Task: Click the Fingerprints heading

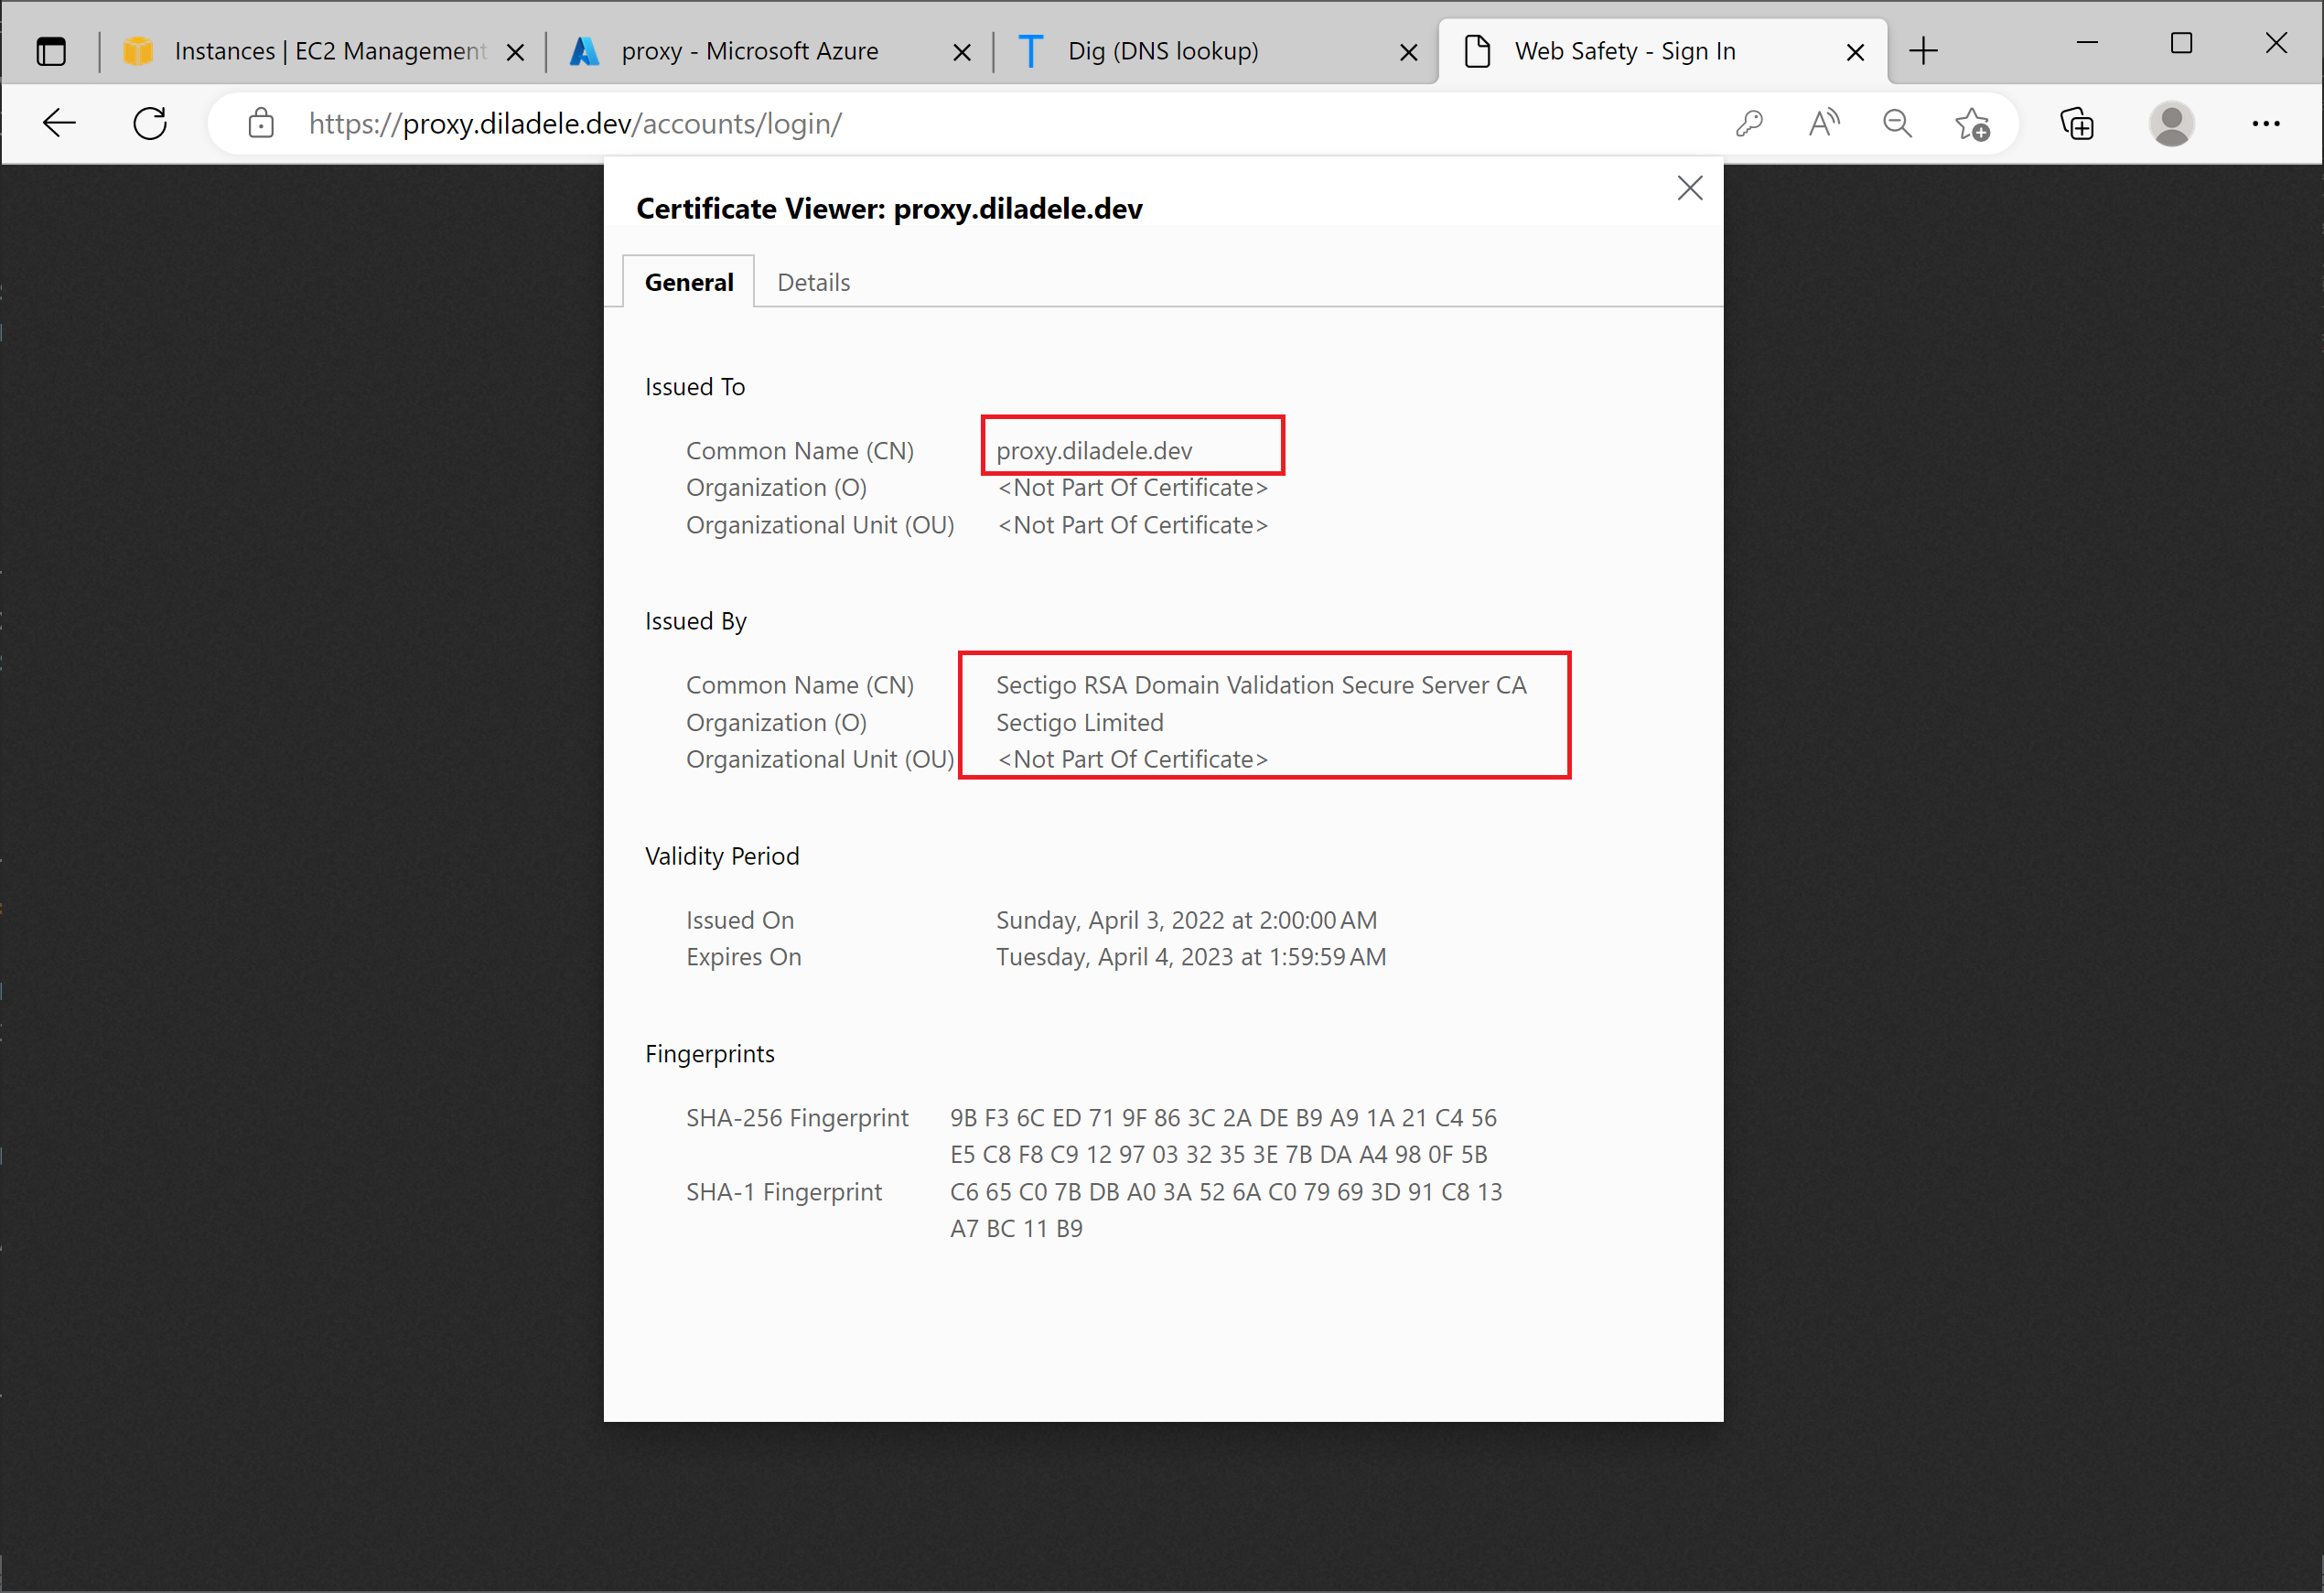Action: click(710, 1053)
